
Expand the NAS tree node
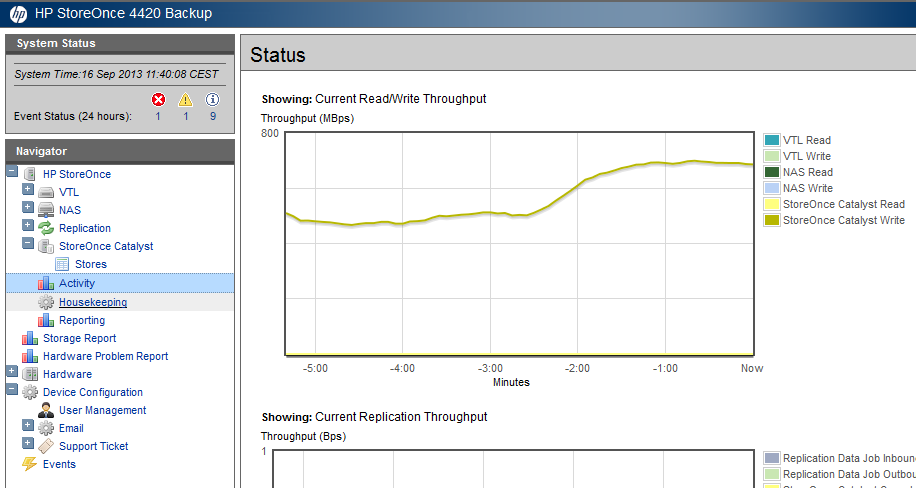(x=27, y=207)
